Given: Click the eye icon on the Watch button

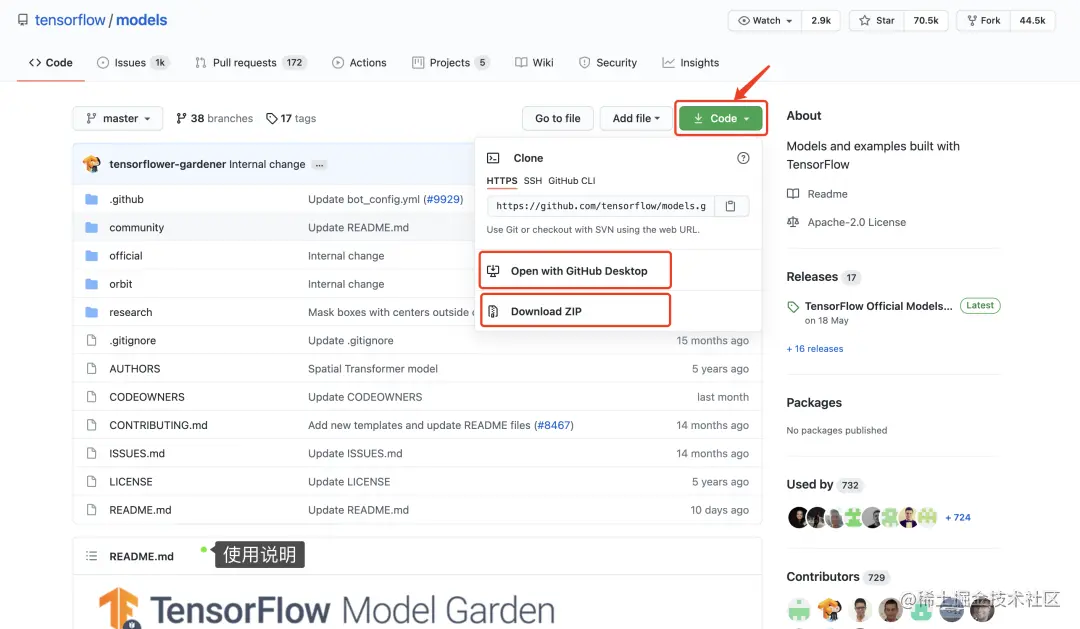Looking at the screenshot, I should 744,20.
